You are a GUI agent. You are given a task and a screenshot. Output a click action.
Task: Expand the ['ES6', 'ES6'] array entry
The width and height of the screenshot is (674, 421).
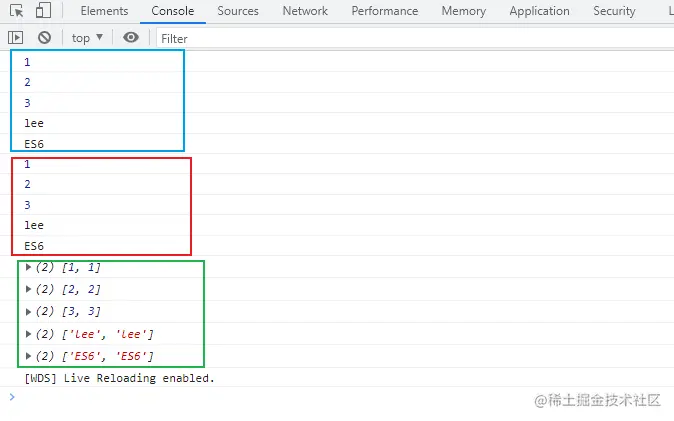click(x=29, y=356)
